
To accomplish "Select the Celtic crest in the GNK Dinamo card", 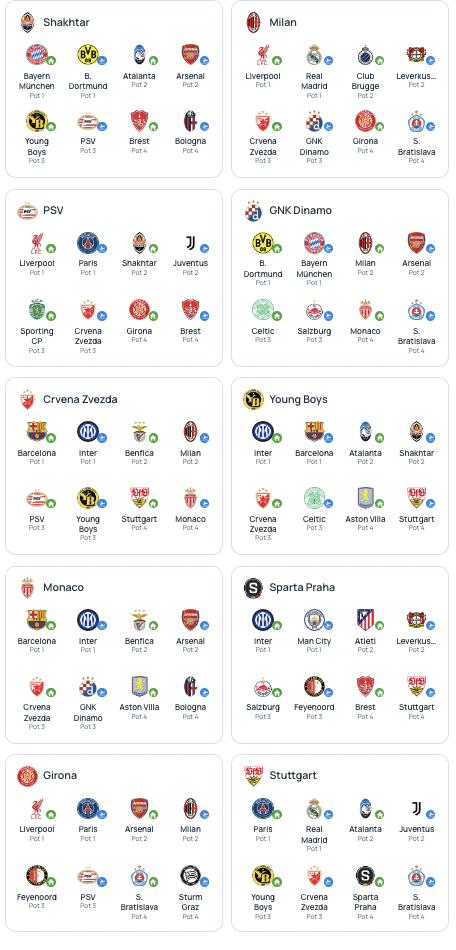I will coord(263,310).
